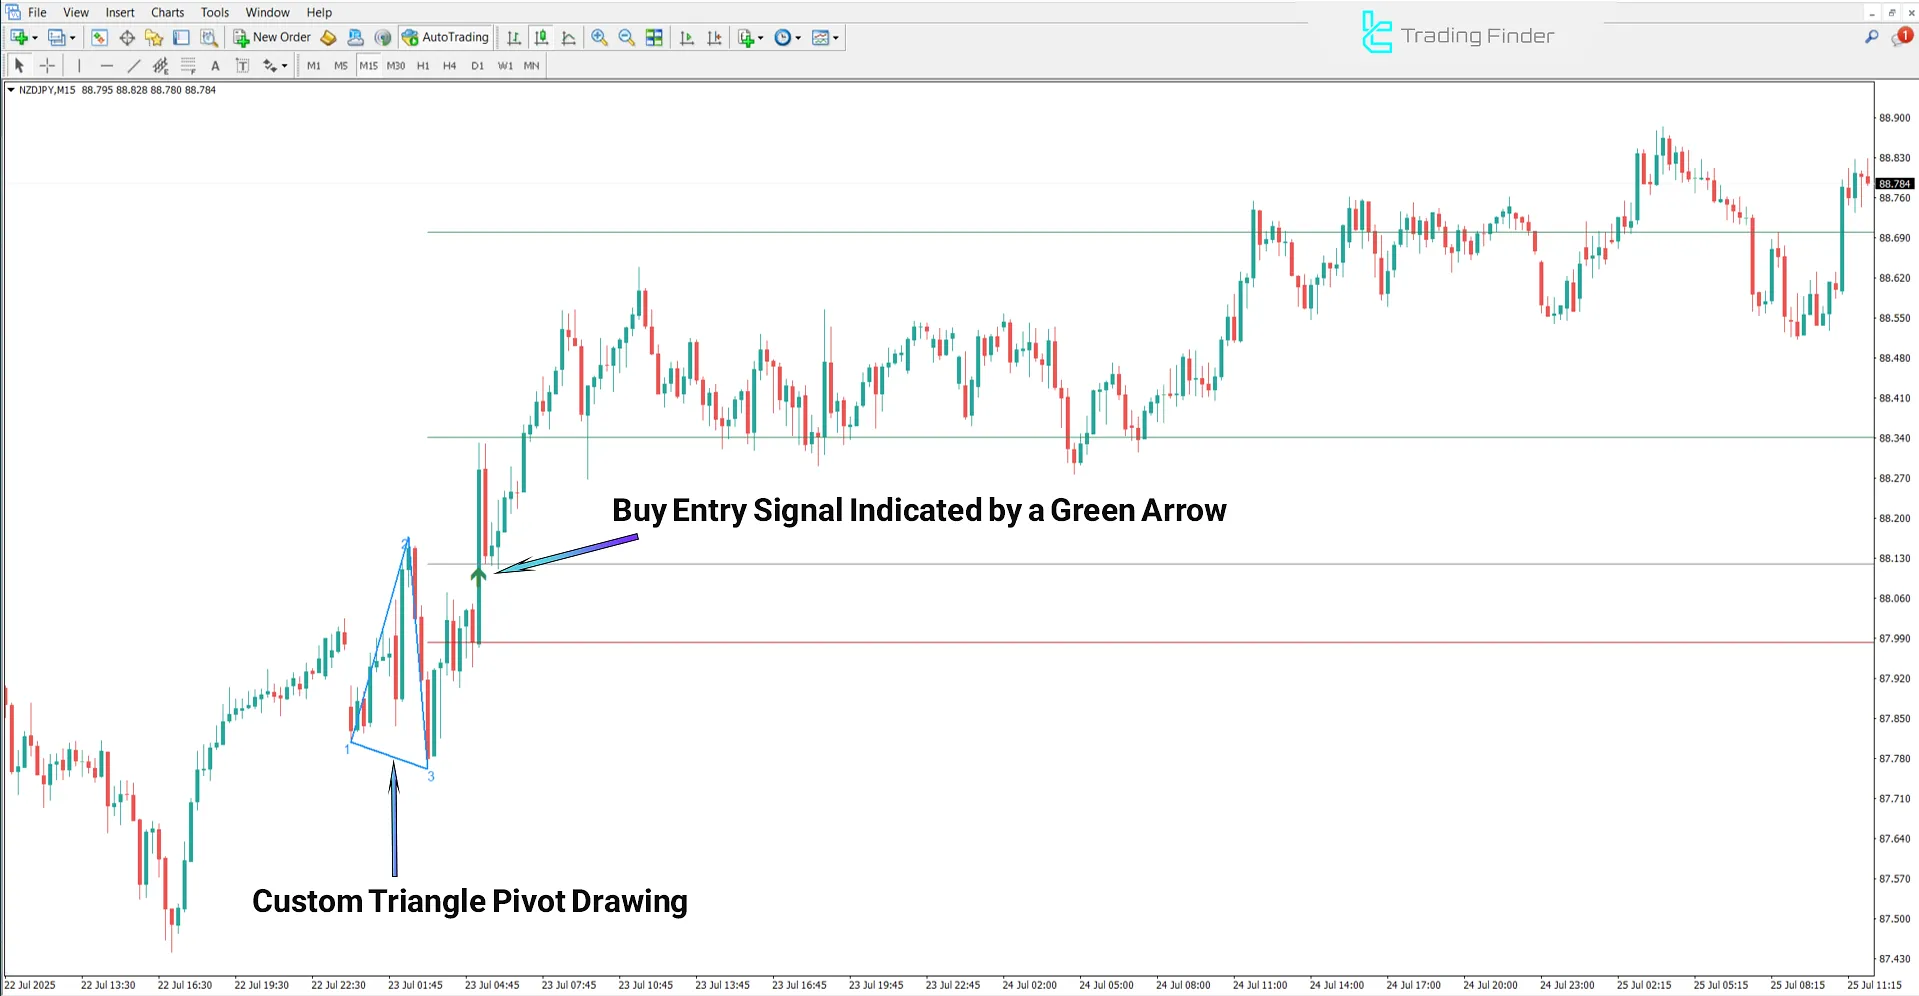Open the Tools menu

coord(215,12)
